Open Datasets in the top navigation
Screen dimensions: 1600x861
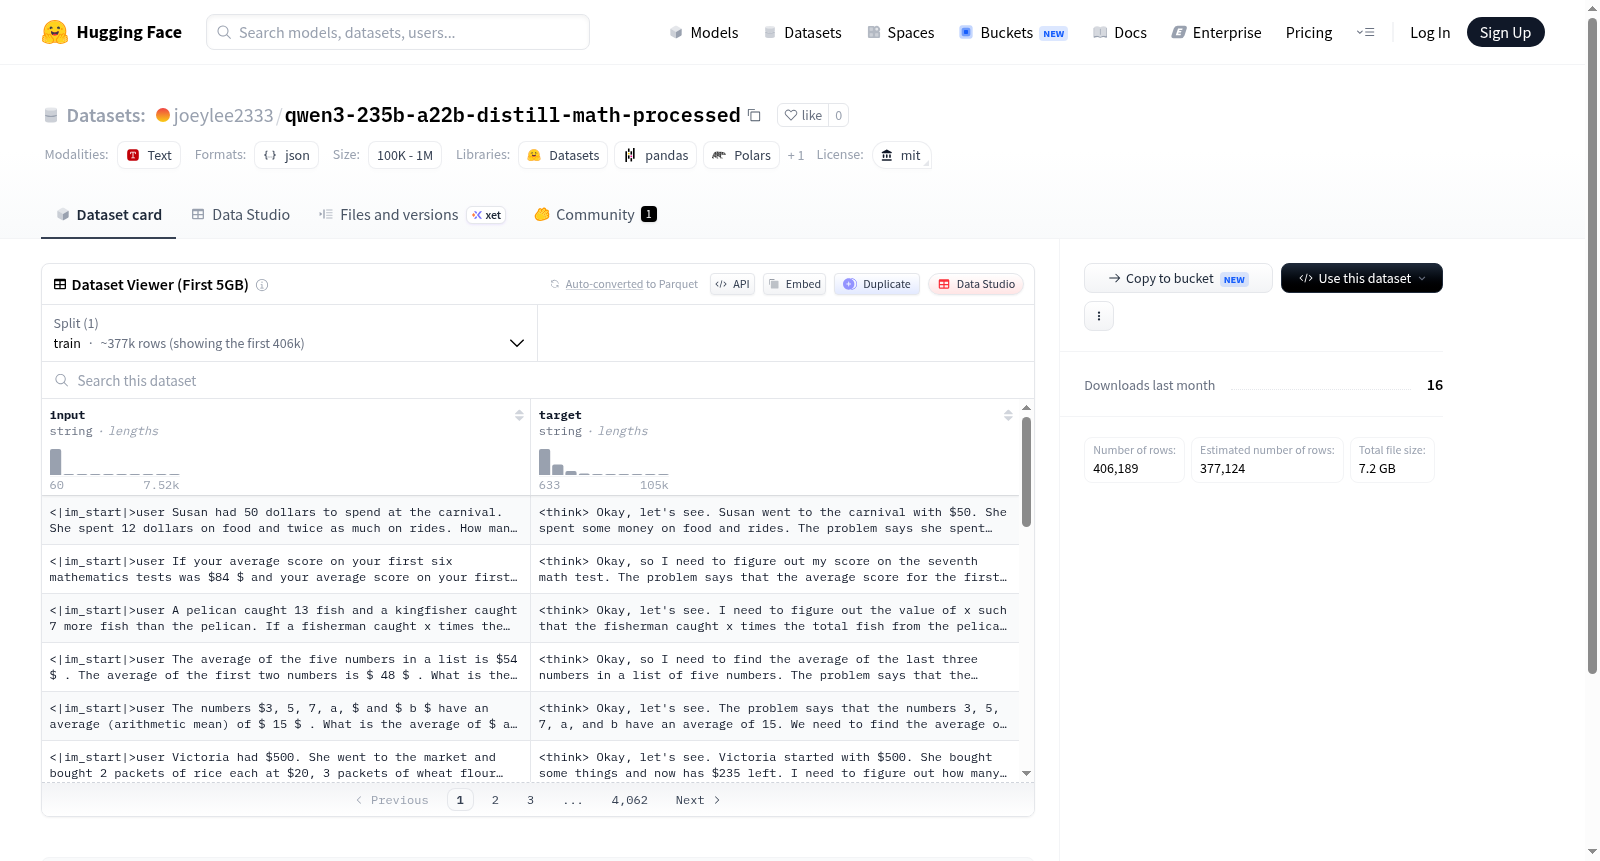[x=803, y=32]
